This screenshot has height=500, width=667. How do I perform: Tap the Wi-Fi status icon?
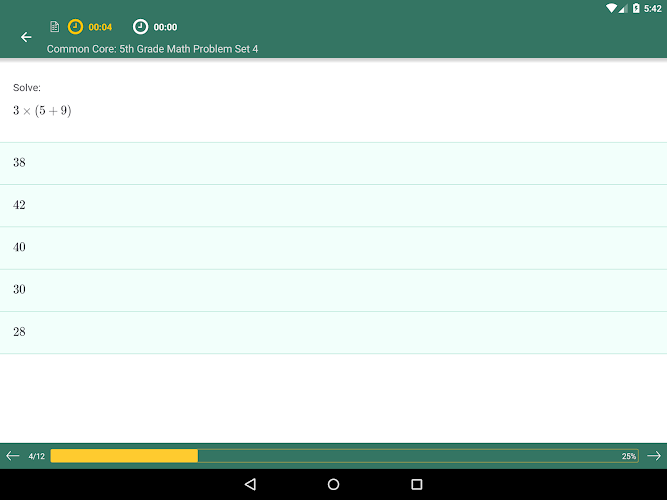click(611, 8)
